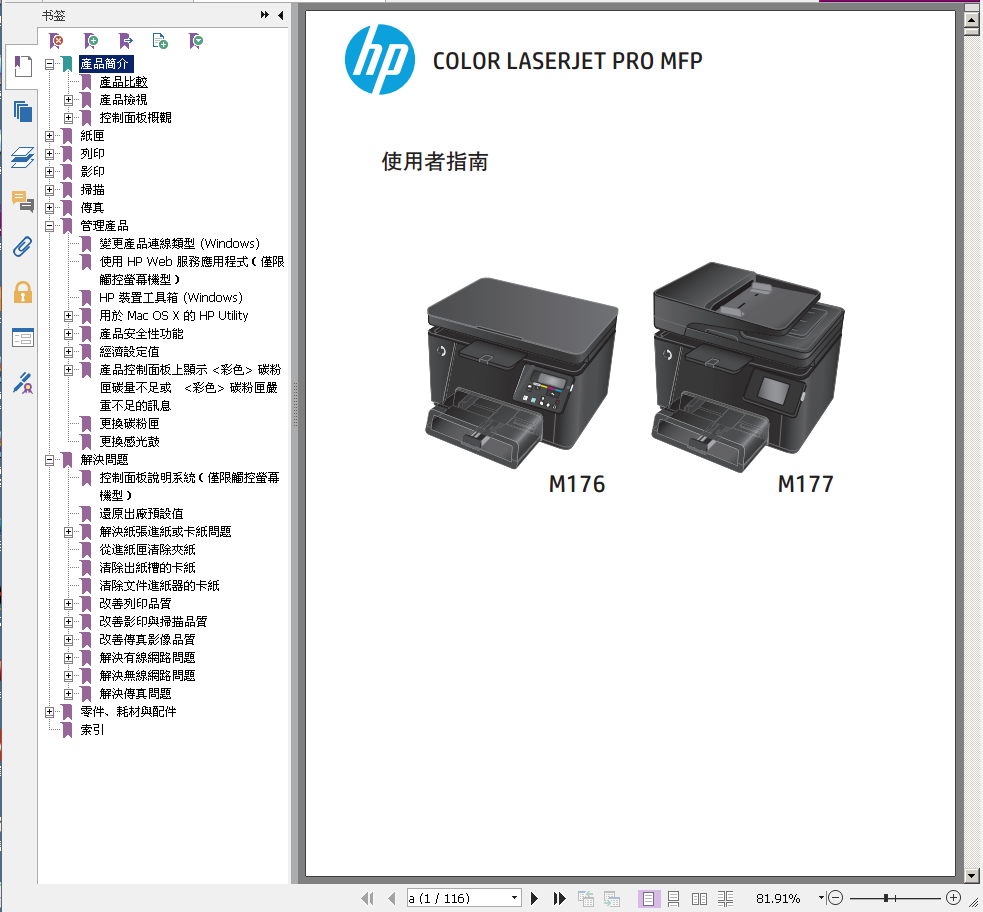The image size is (983, 912).
Task: Open 變更產品連線類型 (Windows) bookmark
Action: 179,244
